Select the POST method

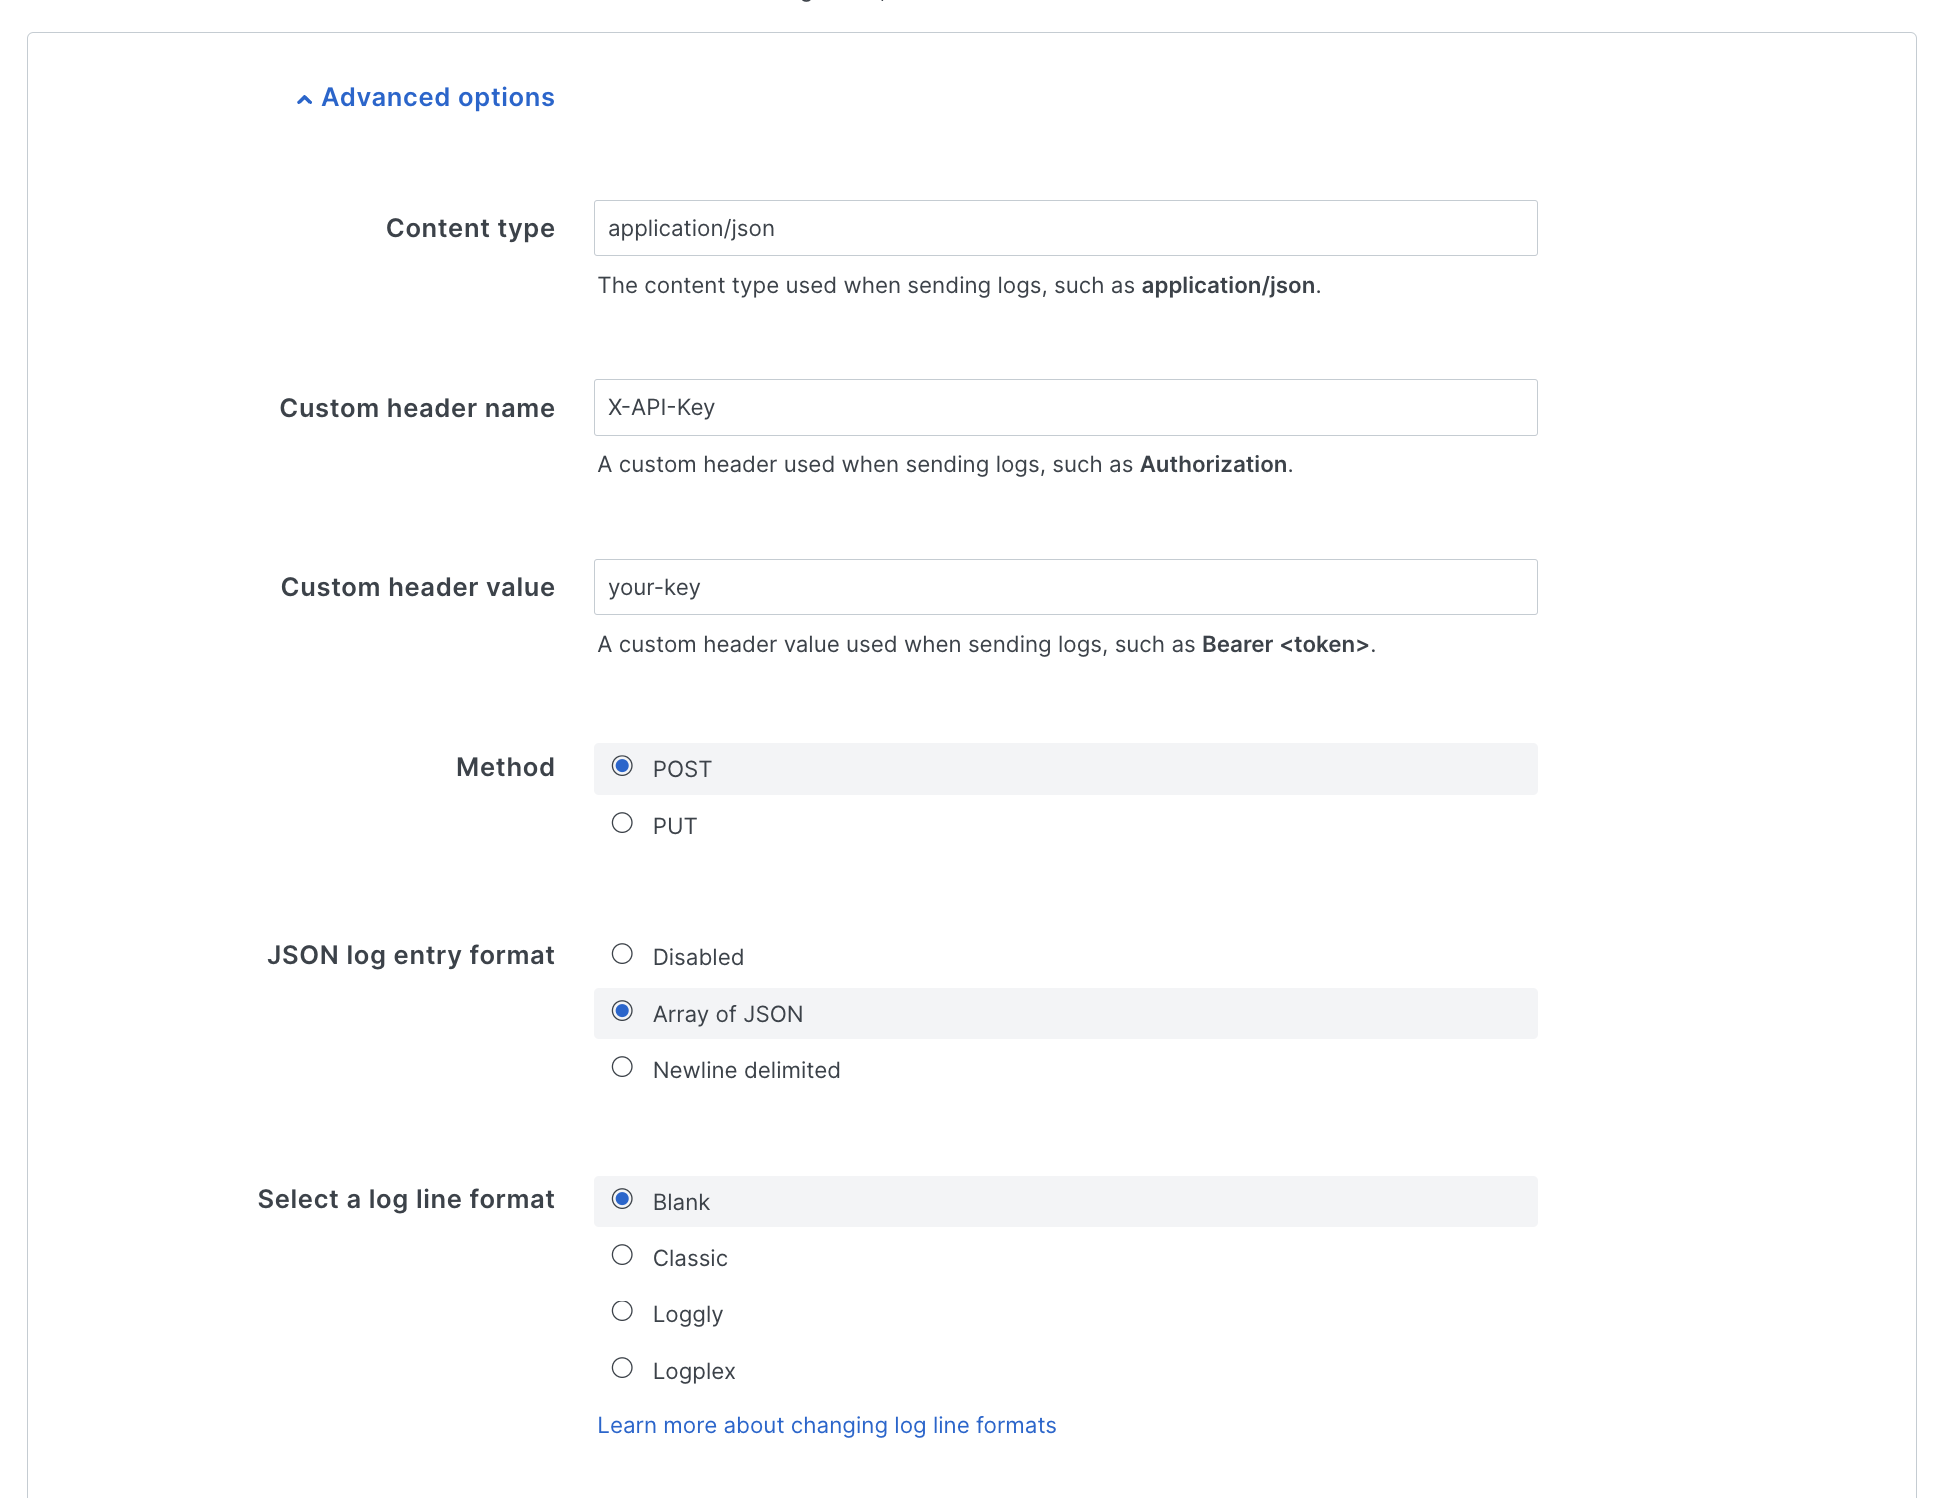[622, 766]
